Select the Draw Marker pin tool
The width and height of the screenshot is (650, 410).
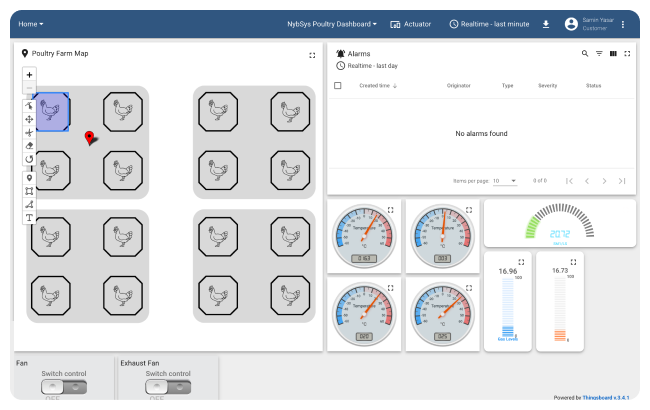[29, 178]
